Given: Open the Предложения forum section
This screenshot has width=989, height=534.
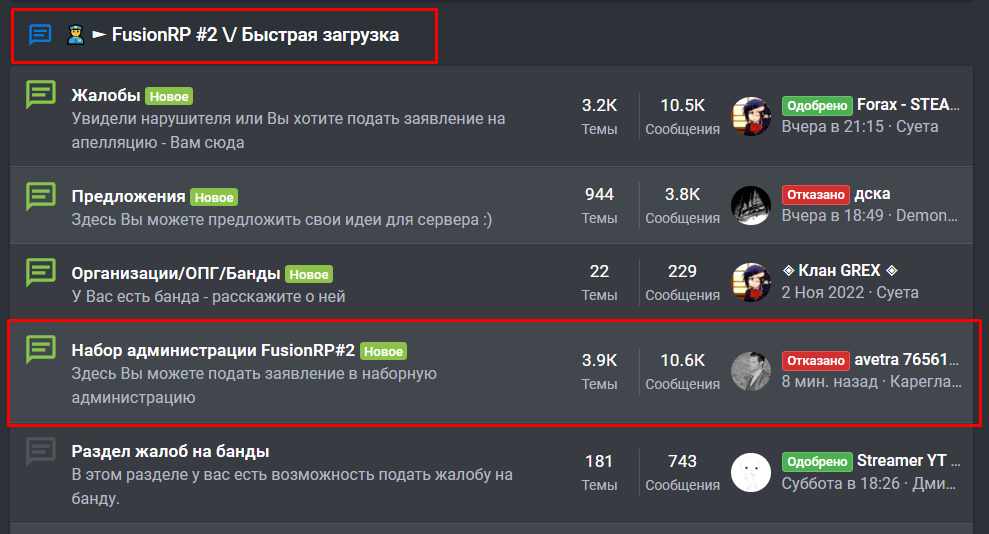Looking at the screenshot, I should [x=128, y=196].
